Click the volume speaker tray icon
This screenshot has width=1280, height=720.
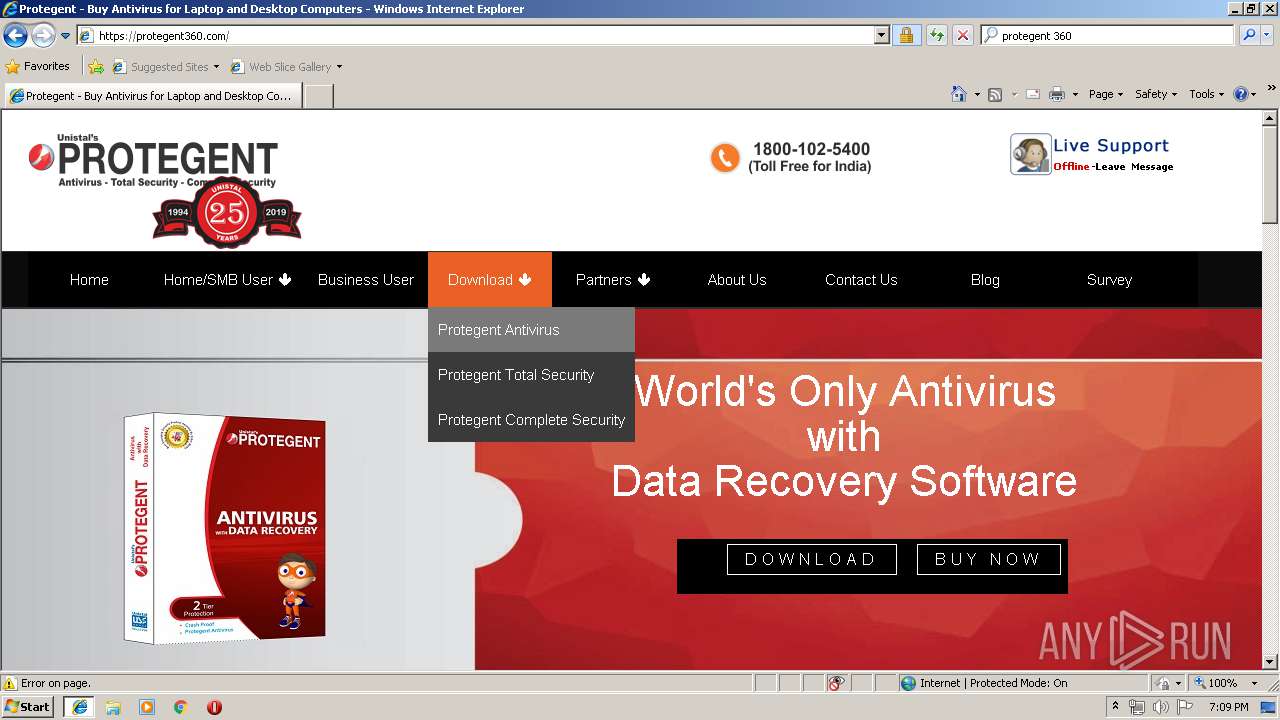click(1160, 707)
